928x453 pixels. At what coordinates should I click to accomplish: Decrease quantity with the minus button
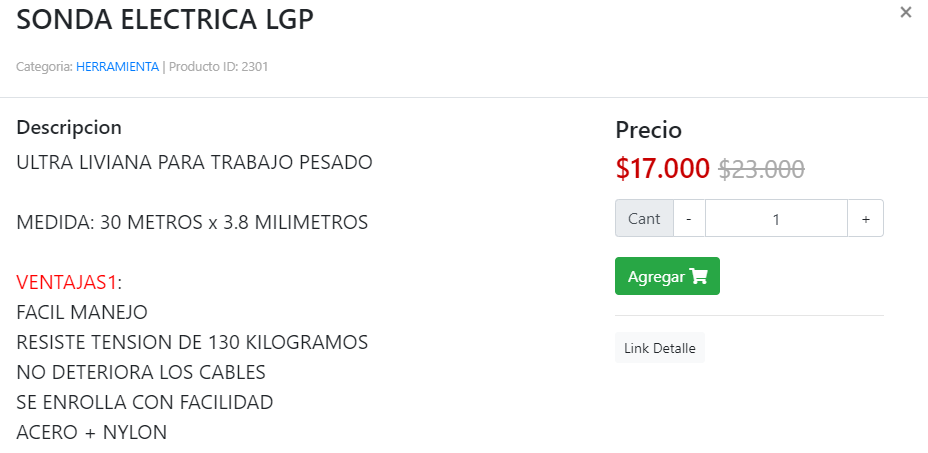tap(689, 219)
